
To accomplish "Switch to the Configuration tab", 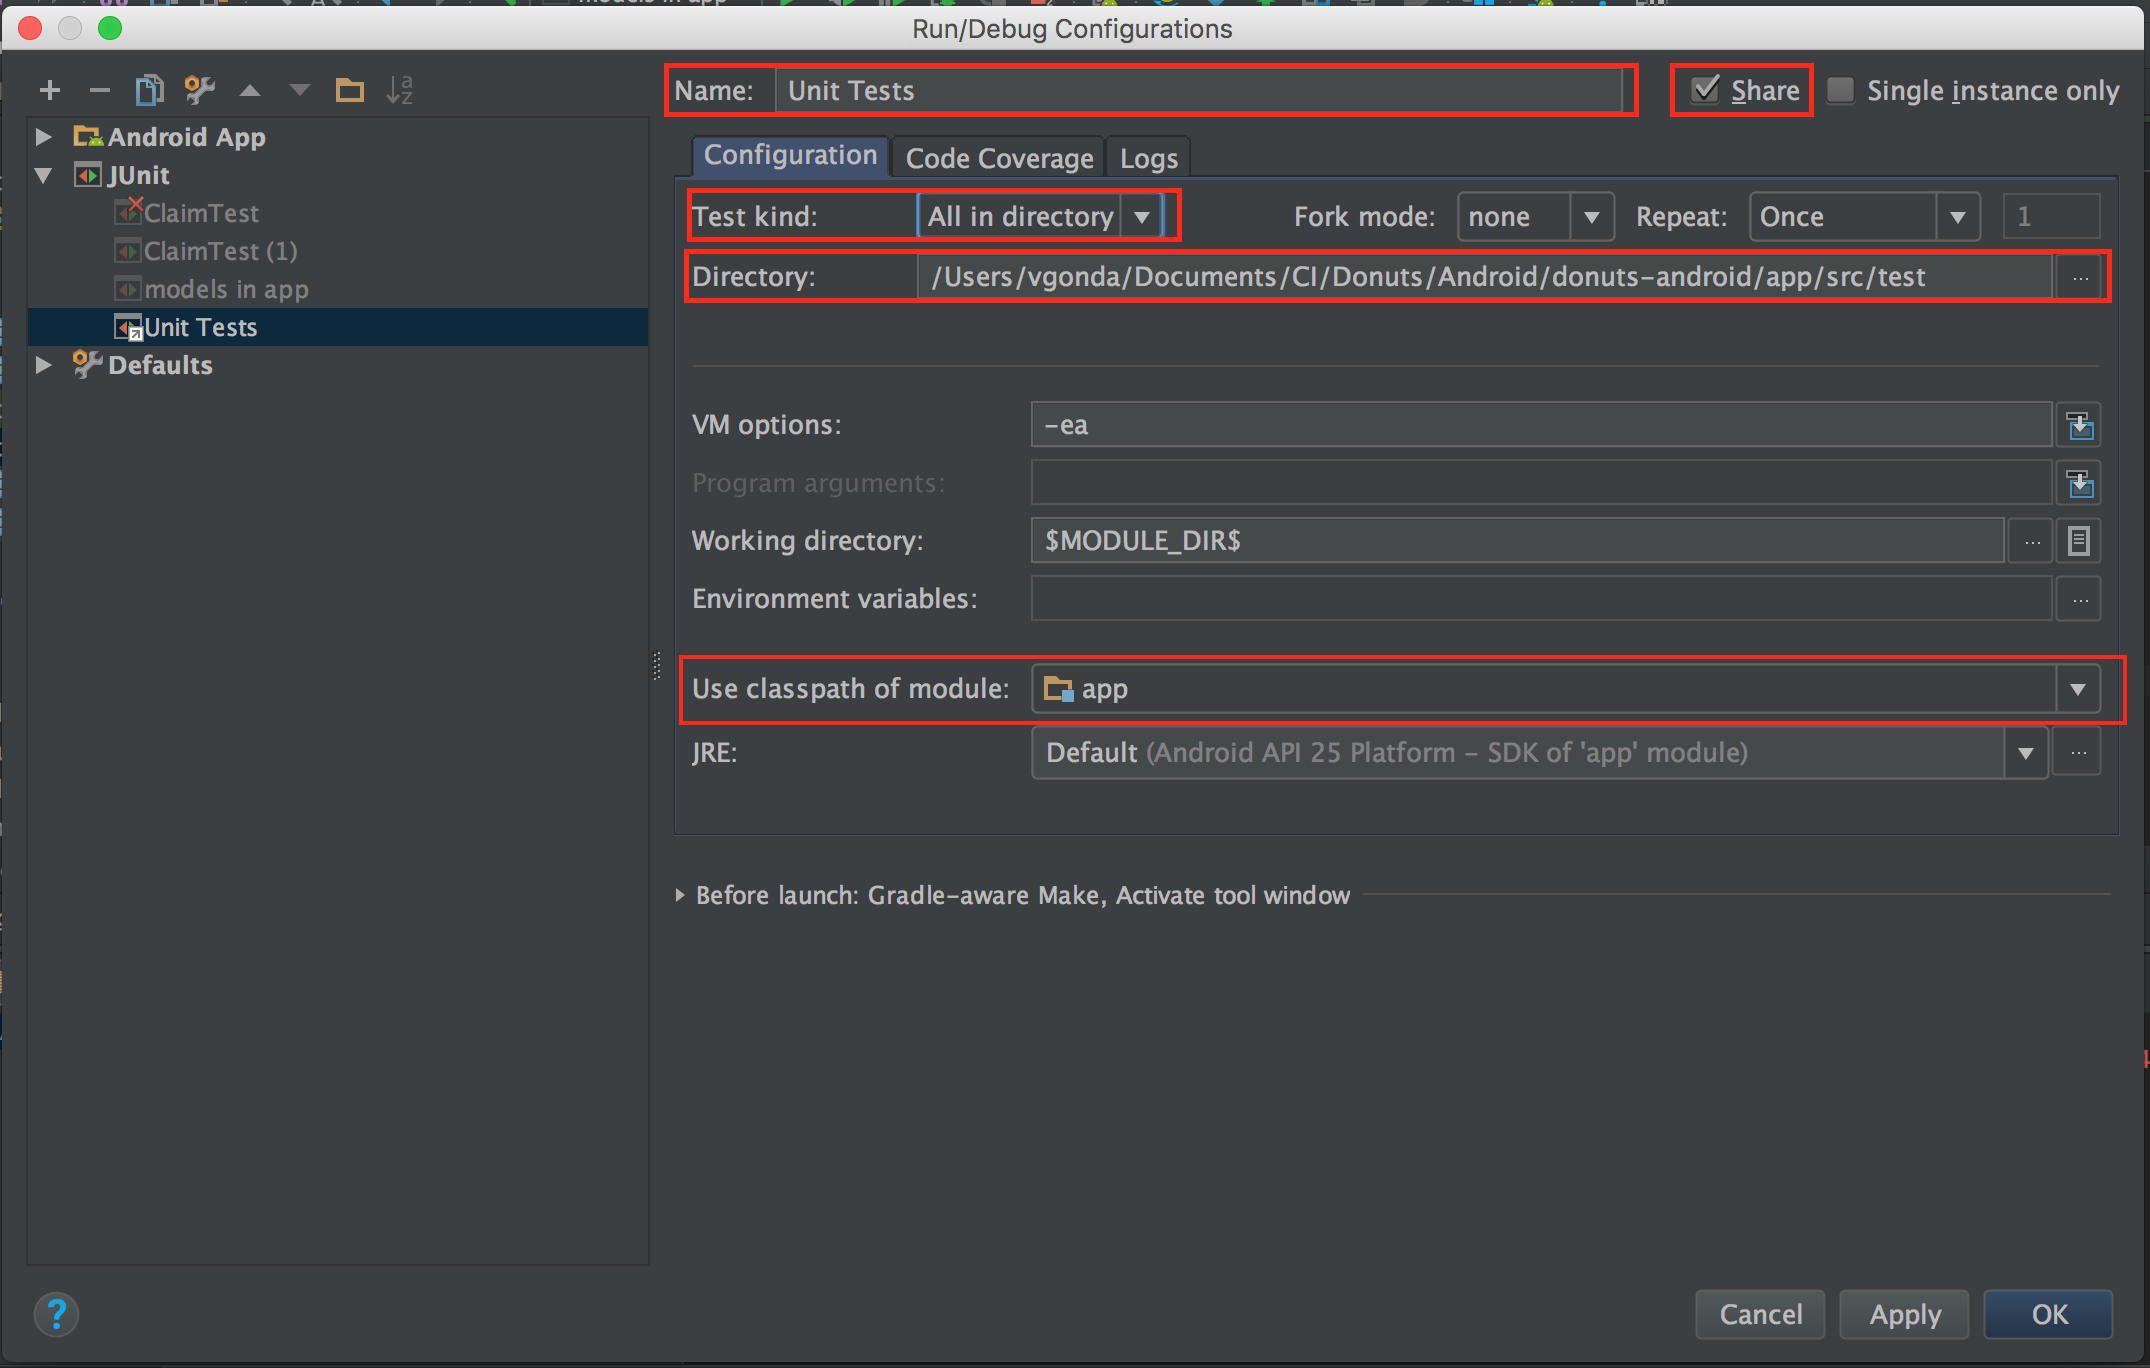I will (x=790, y=156).
